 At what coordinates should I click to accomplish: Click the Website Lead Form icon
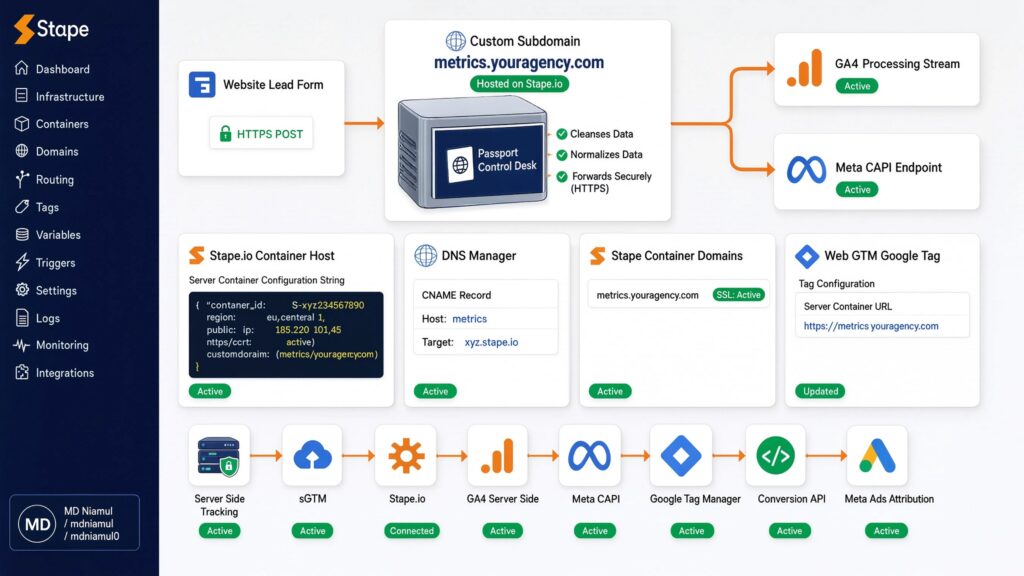tap(202, 85)
